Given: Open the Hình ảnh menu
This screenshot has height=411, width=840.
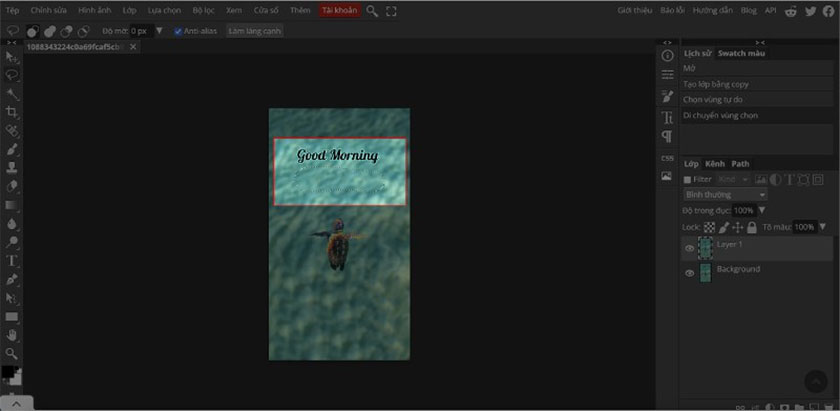Looking at the screenshot, I should click(95, 11).
